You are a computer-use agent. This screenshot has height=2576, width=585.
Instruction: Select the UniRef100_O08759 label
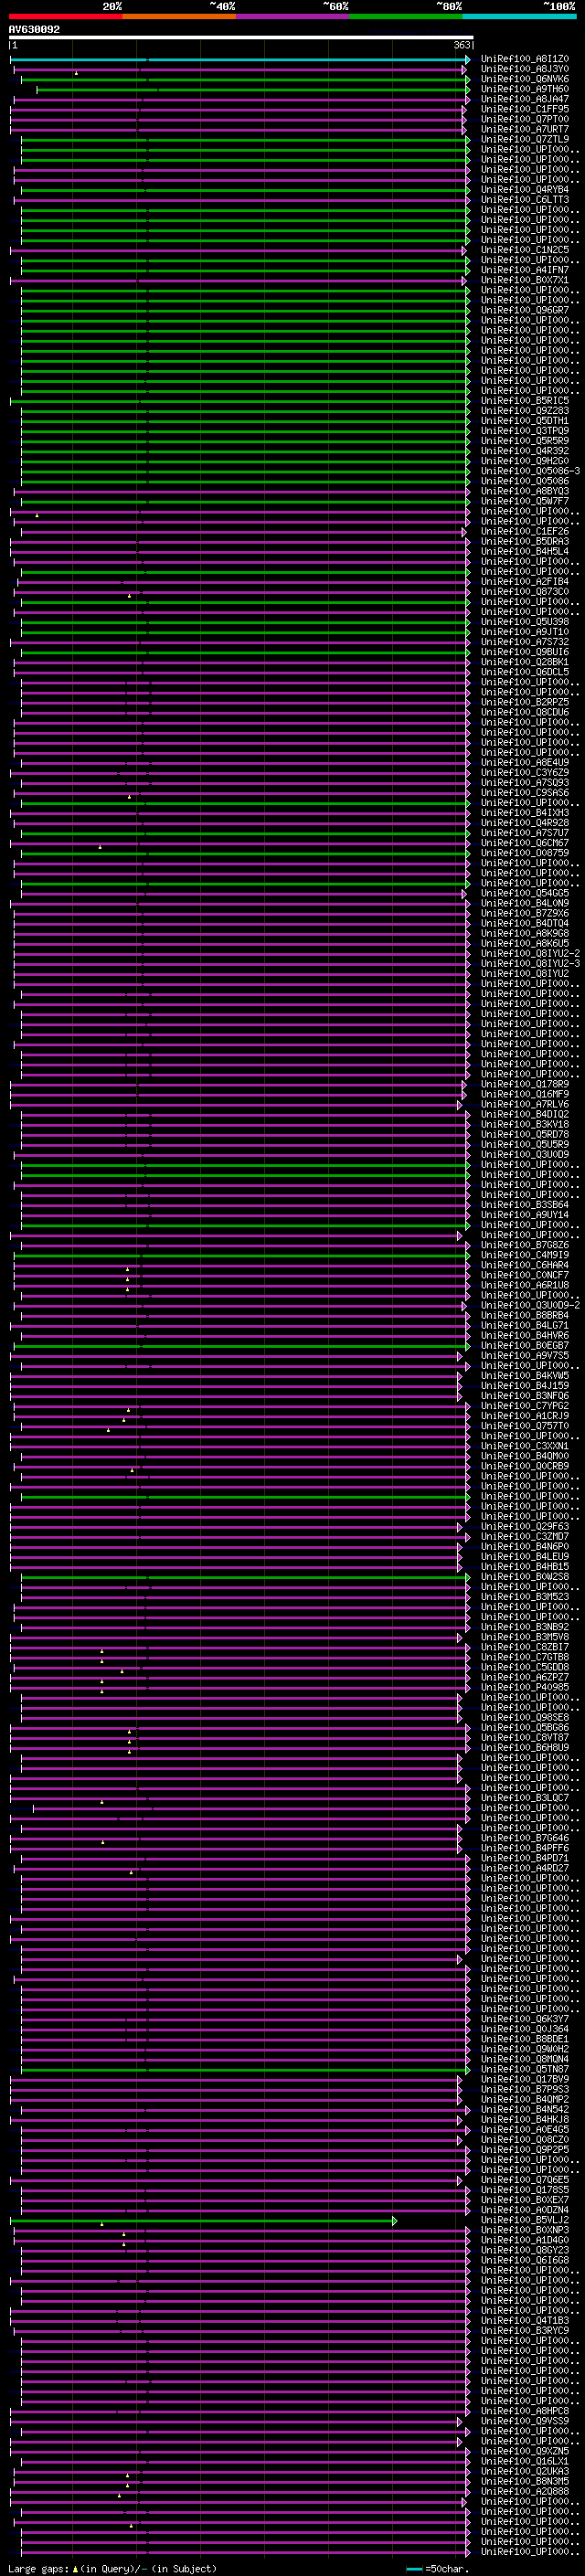525,853
